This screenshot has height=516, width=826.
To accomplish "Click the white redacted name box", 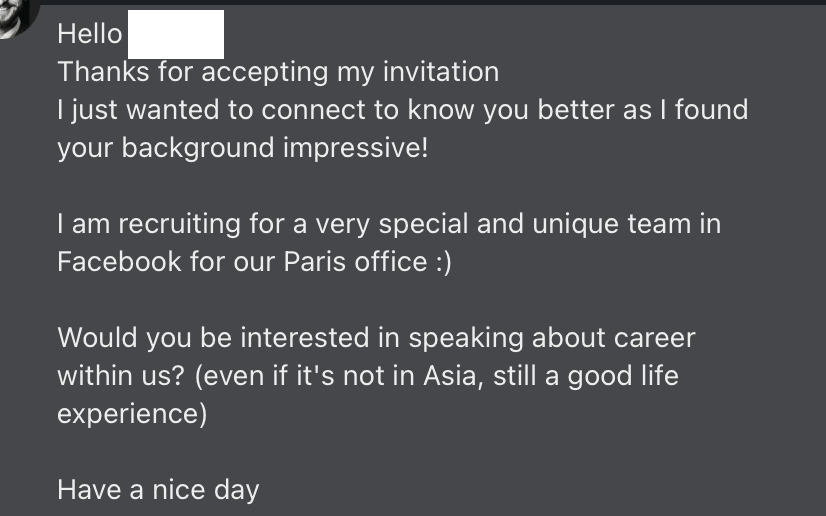I will [176, 34].
